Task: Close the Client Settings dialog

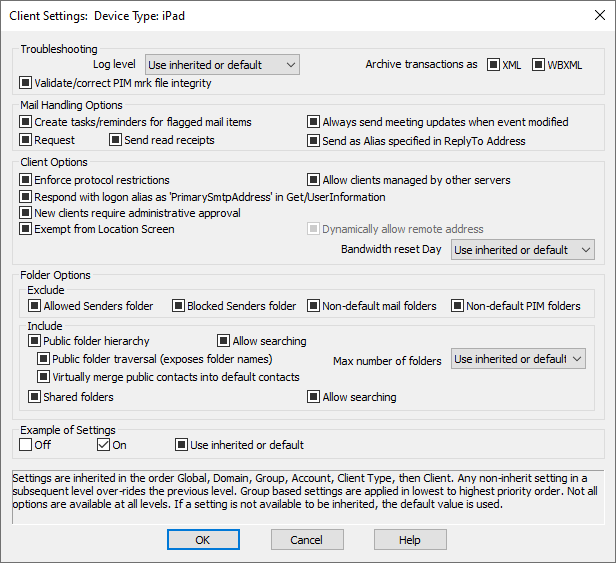Action: (x=600, y=15)
